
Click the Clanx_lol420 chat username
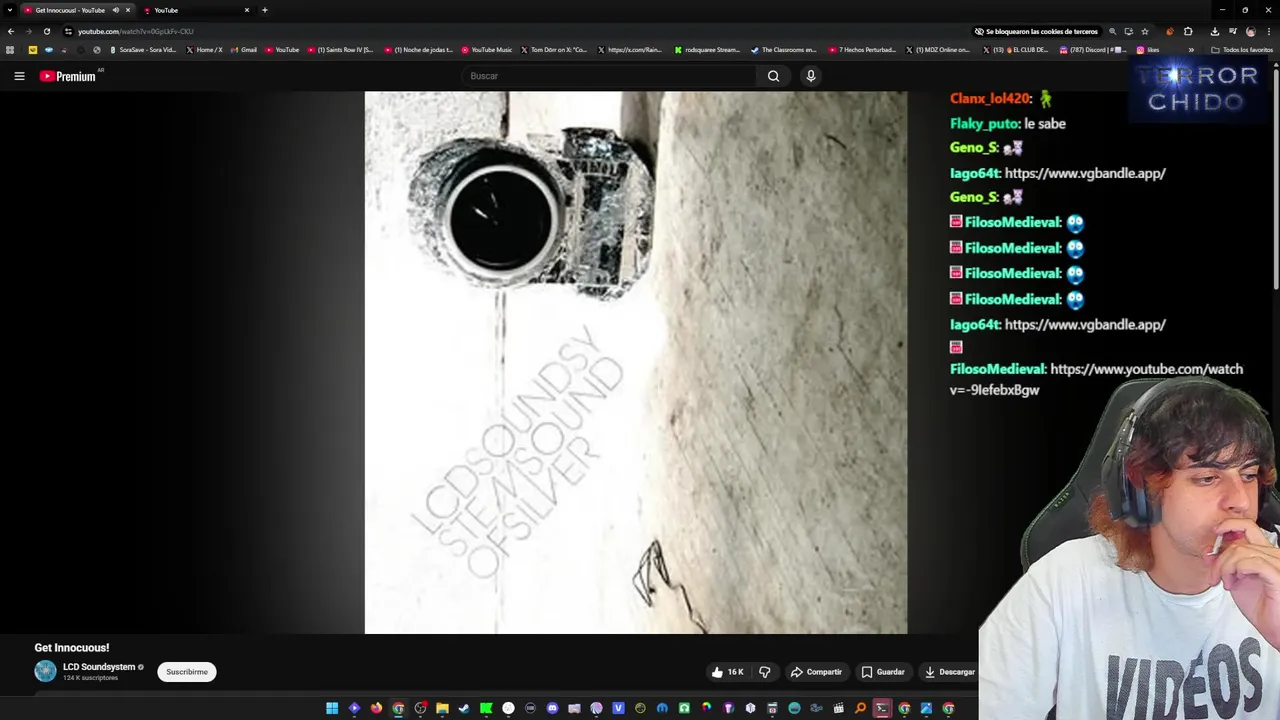[x=990, y=98]
